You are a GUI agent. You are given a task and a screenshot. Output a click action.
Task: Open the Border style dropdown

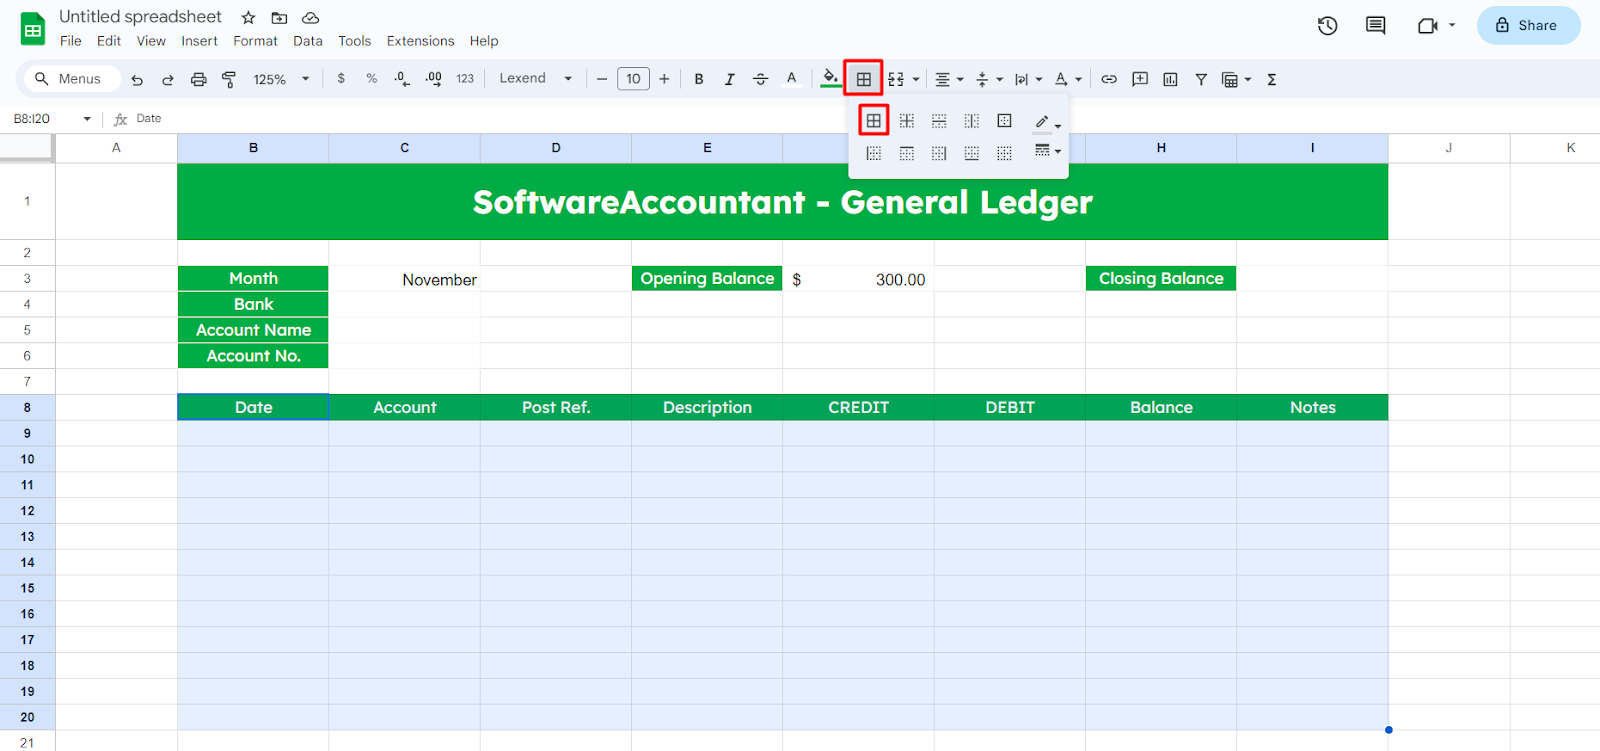[x=1047, y=151]
